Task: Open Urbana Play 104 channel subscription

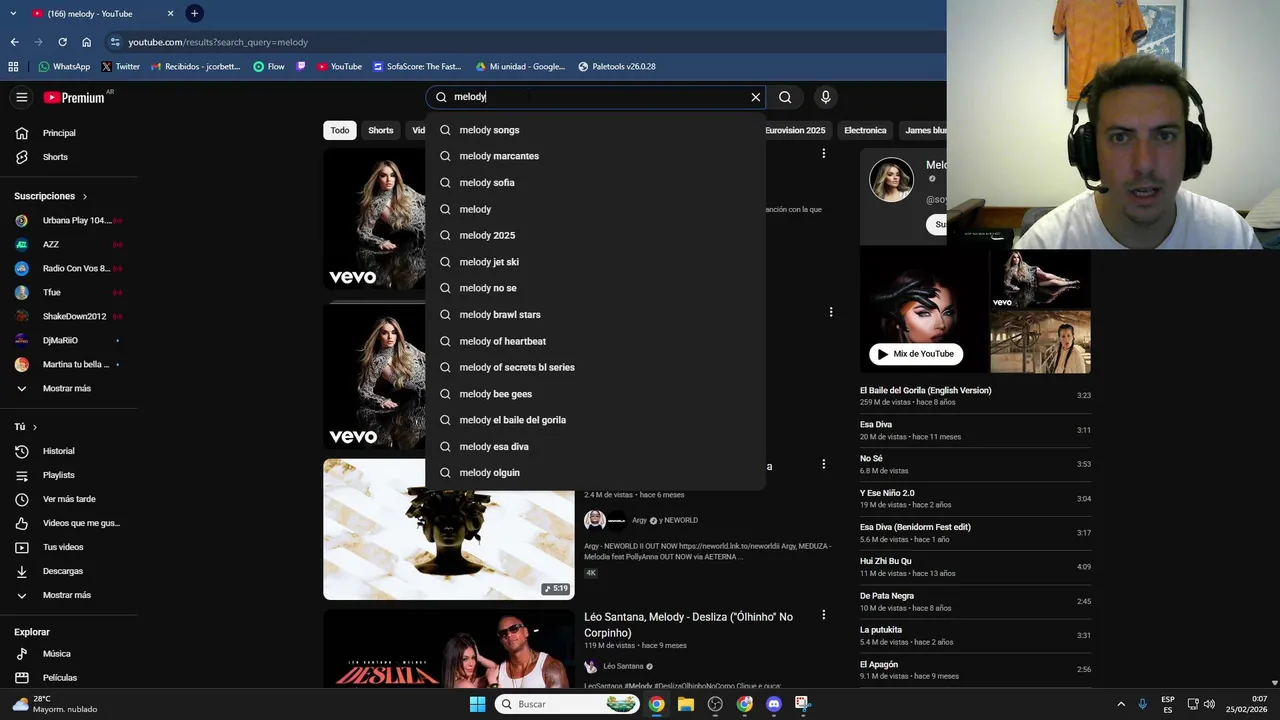Action: pos(67,220)
